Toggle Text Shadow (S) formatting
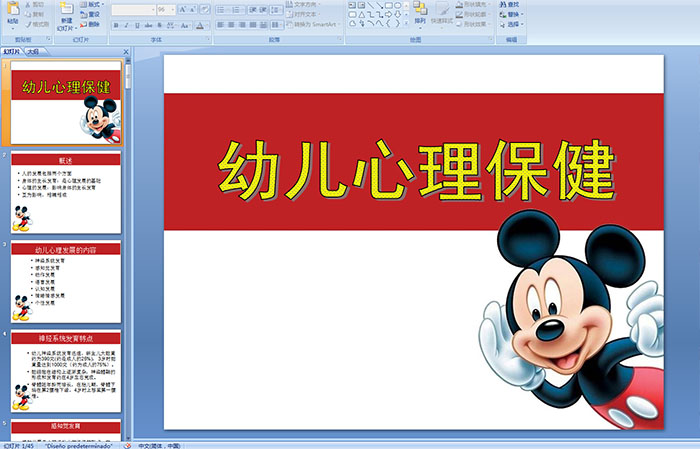The image size is (700, 449). 159,25
